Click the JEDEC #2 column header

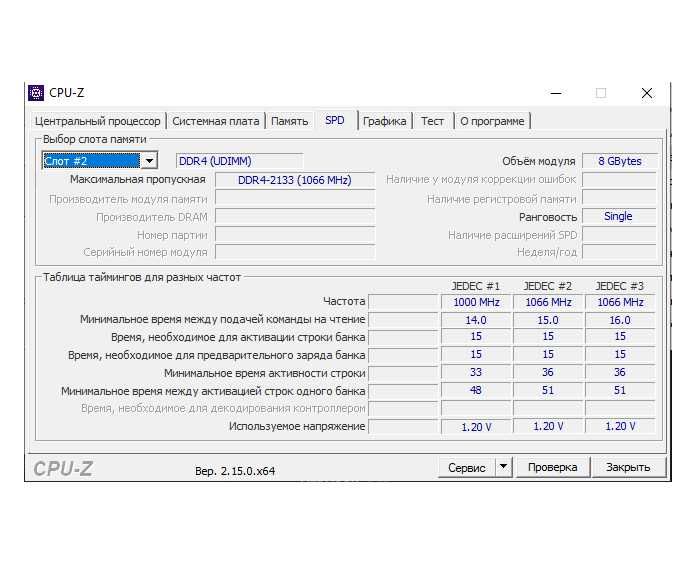click(548, 286)
